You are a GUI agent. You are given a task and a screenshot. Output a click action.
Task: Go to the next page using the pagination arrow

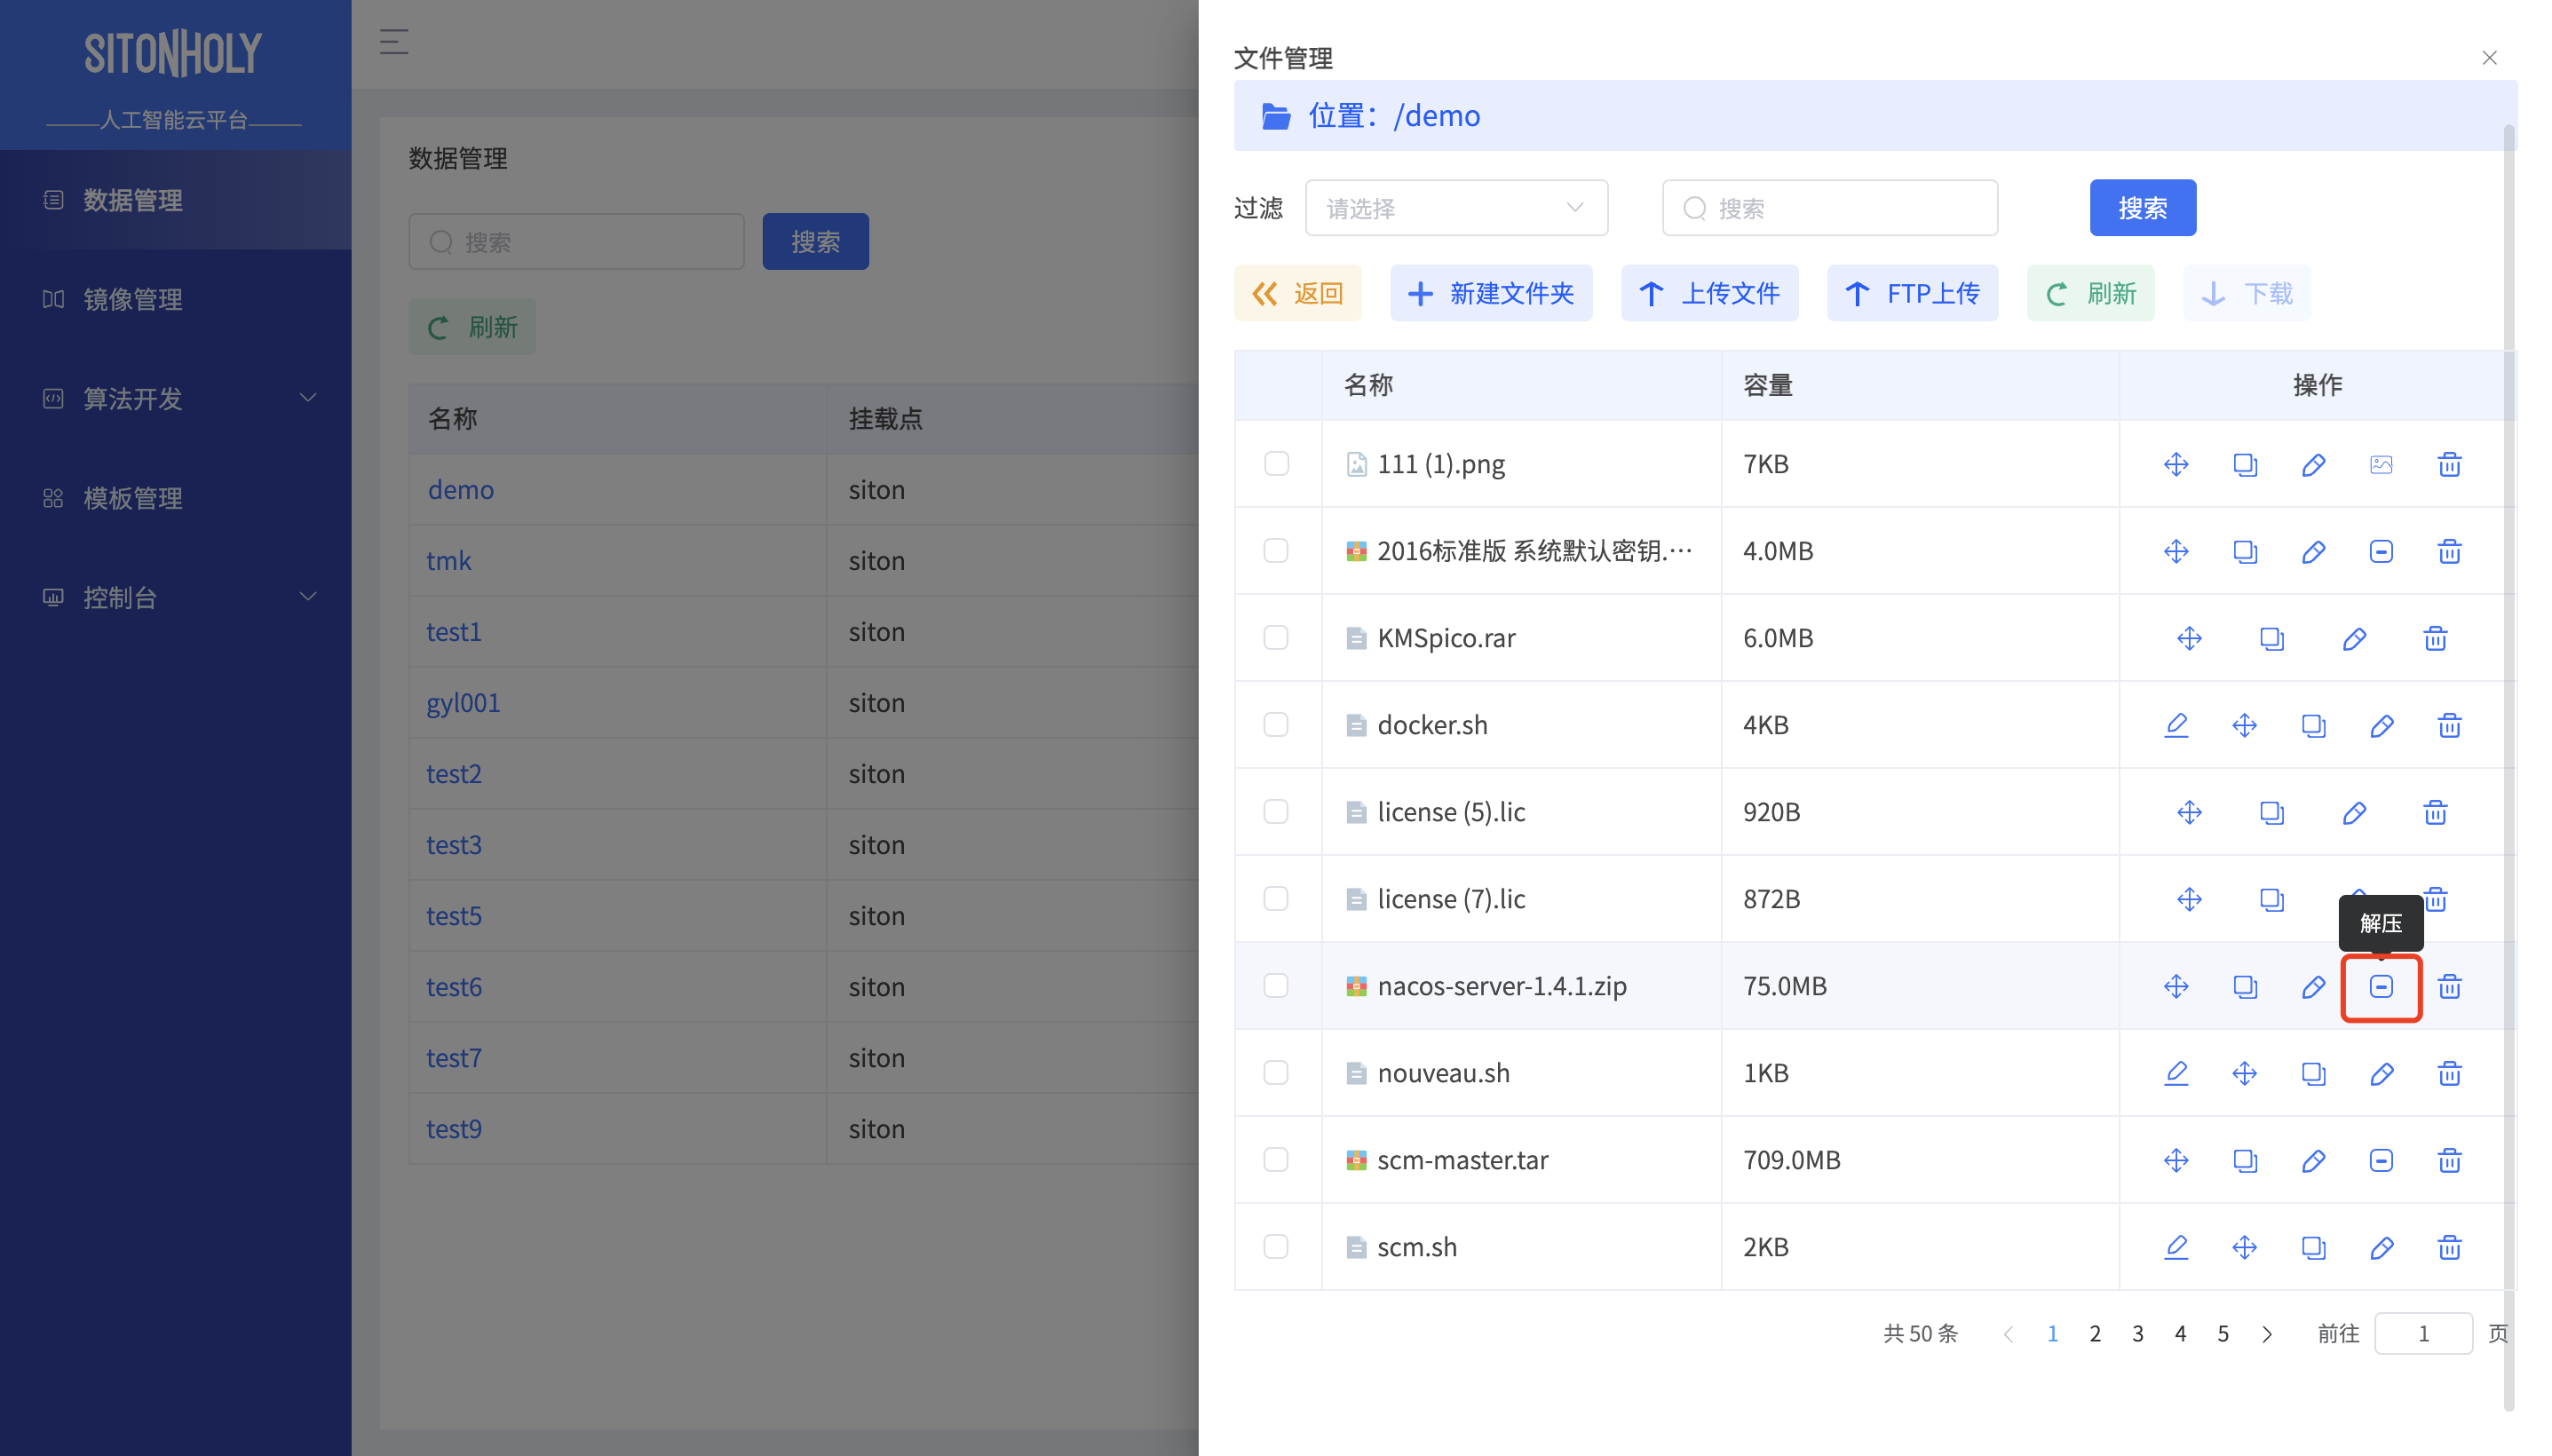pyautogui.click(x=2266, y=1334)
